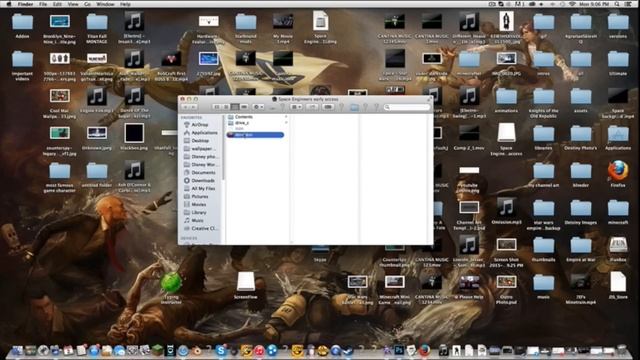Click the Finder share button
640x360 pixels.
pyautogui.click(x=312, y=107)
